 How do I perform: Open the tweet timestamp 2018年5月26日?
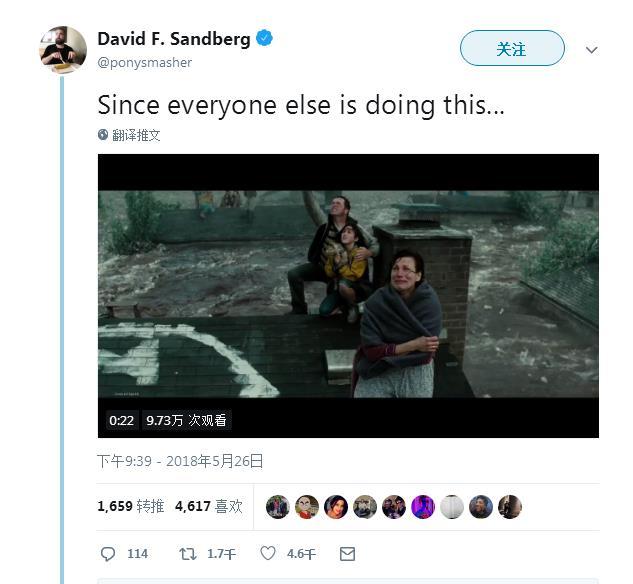point(180,461)
